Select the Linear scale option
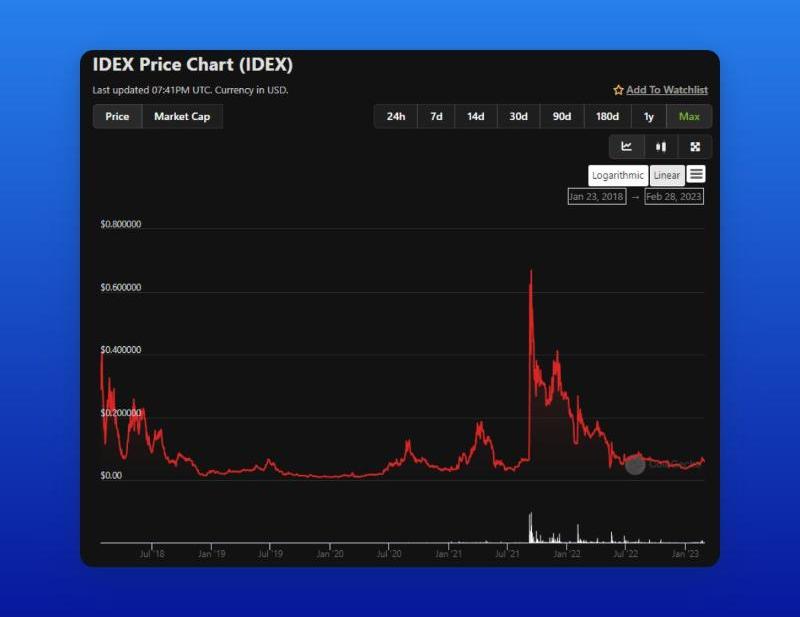The image size is (800, 617). tap(667, 176)
